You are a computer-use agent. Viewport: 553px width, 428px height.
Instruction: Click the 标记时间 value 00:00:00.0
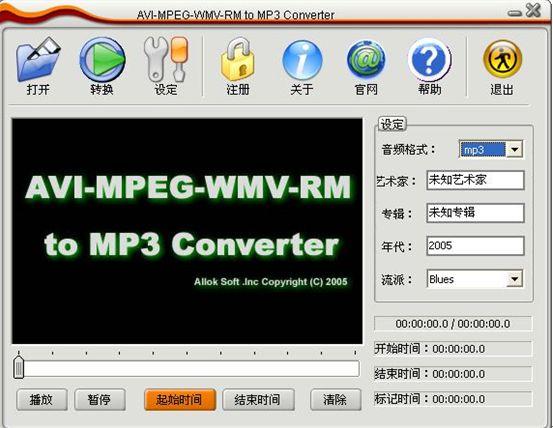458,399
